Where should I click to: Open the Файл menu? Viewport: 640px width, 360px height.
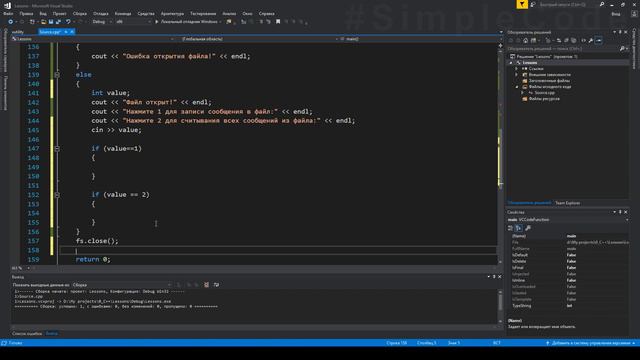click(x=8, y=13)
